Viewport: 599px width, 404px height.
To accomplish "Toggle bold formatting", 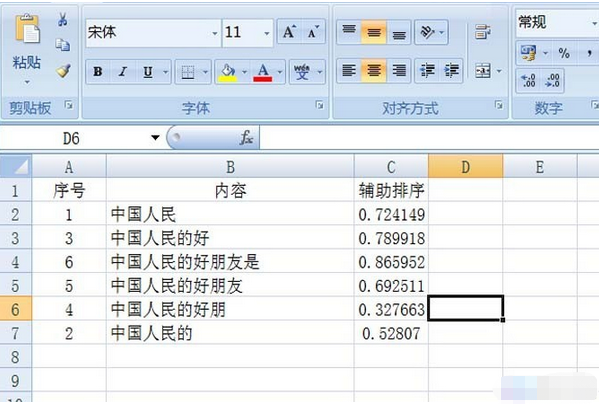I will [x=98, y=71].
